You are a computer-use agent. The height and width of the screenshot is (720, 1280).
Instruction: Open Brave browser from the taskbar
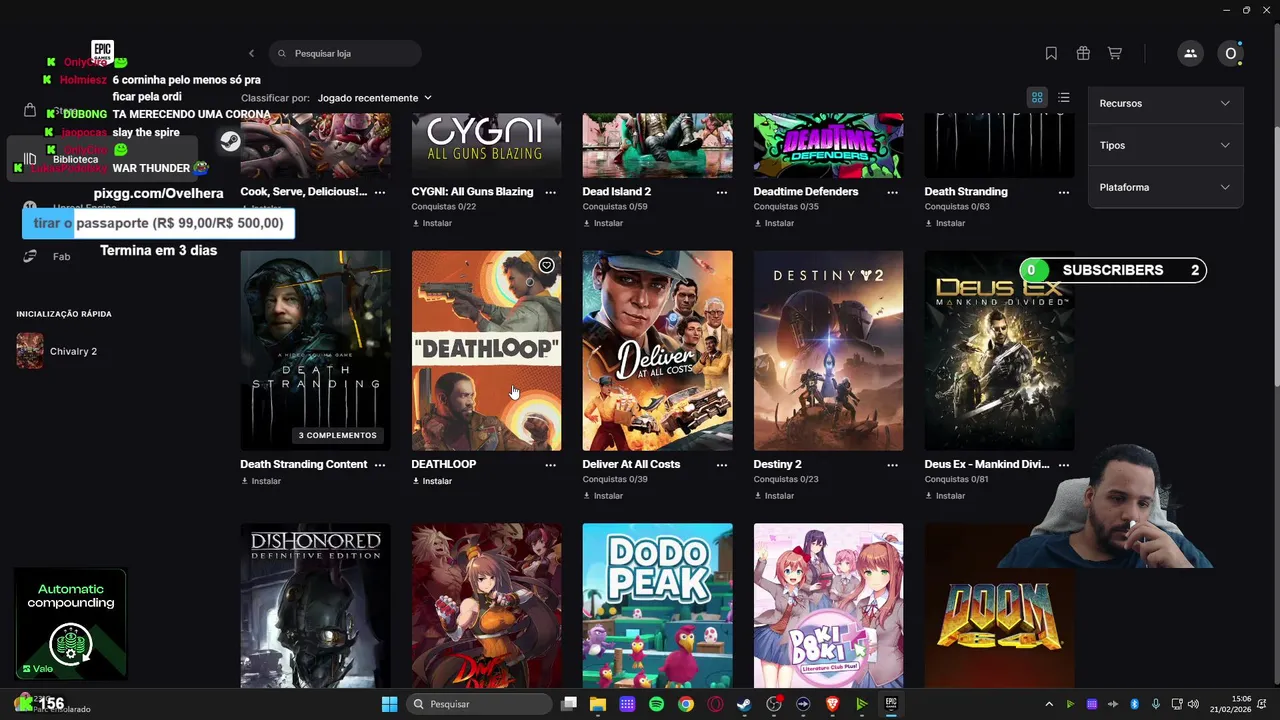(x=832, y=704)
